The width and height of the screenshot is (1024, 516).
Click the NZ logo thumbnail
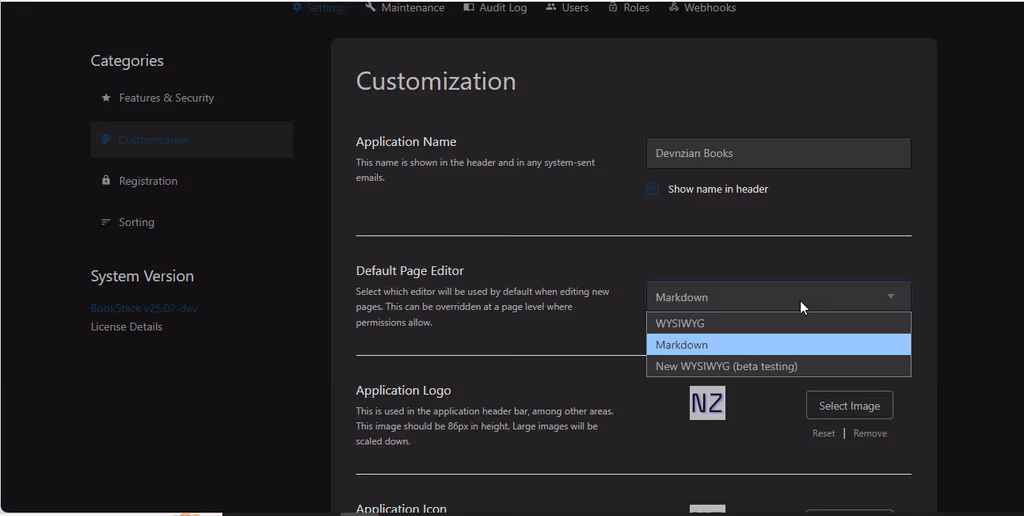pyautogui.click(x=707, y=403)
